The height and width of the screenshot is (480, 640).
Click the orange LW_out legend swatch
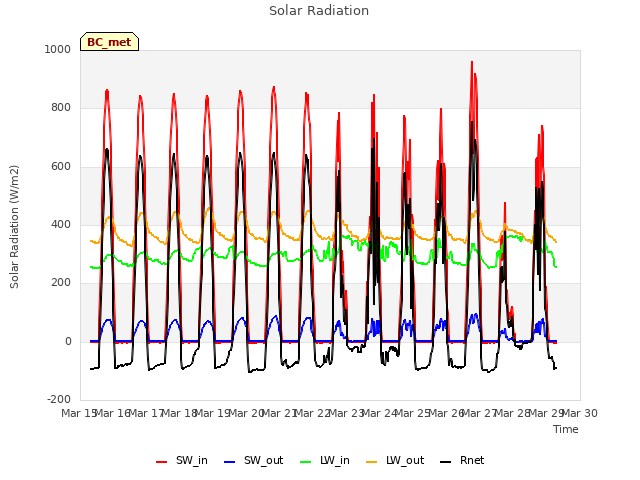pyautogui.click(x=372, y=462)
